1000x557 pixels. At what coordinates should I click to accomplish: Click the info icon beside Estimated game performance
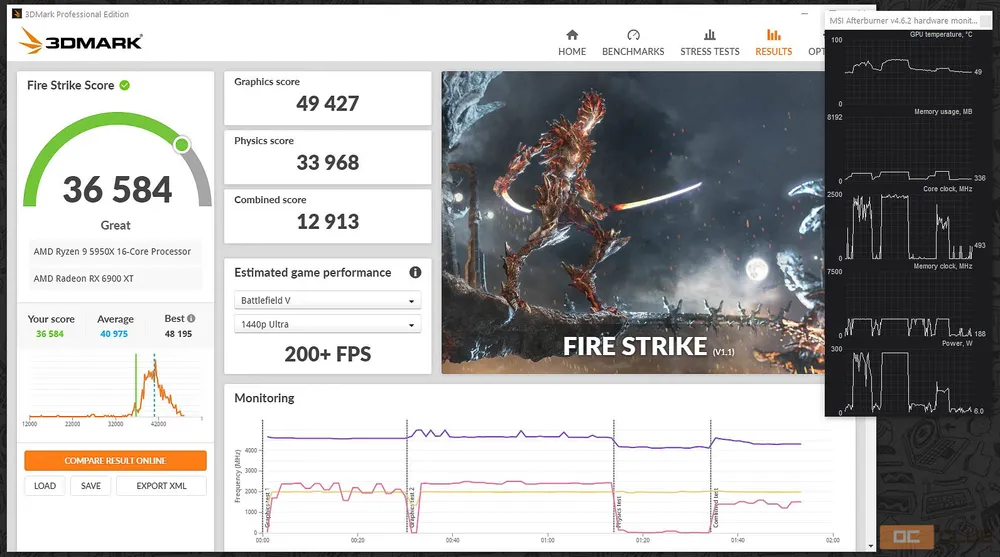tap(415, 272)
